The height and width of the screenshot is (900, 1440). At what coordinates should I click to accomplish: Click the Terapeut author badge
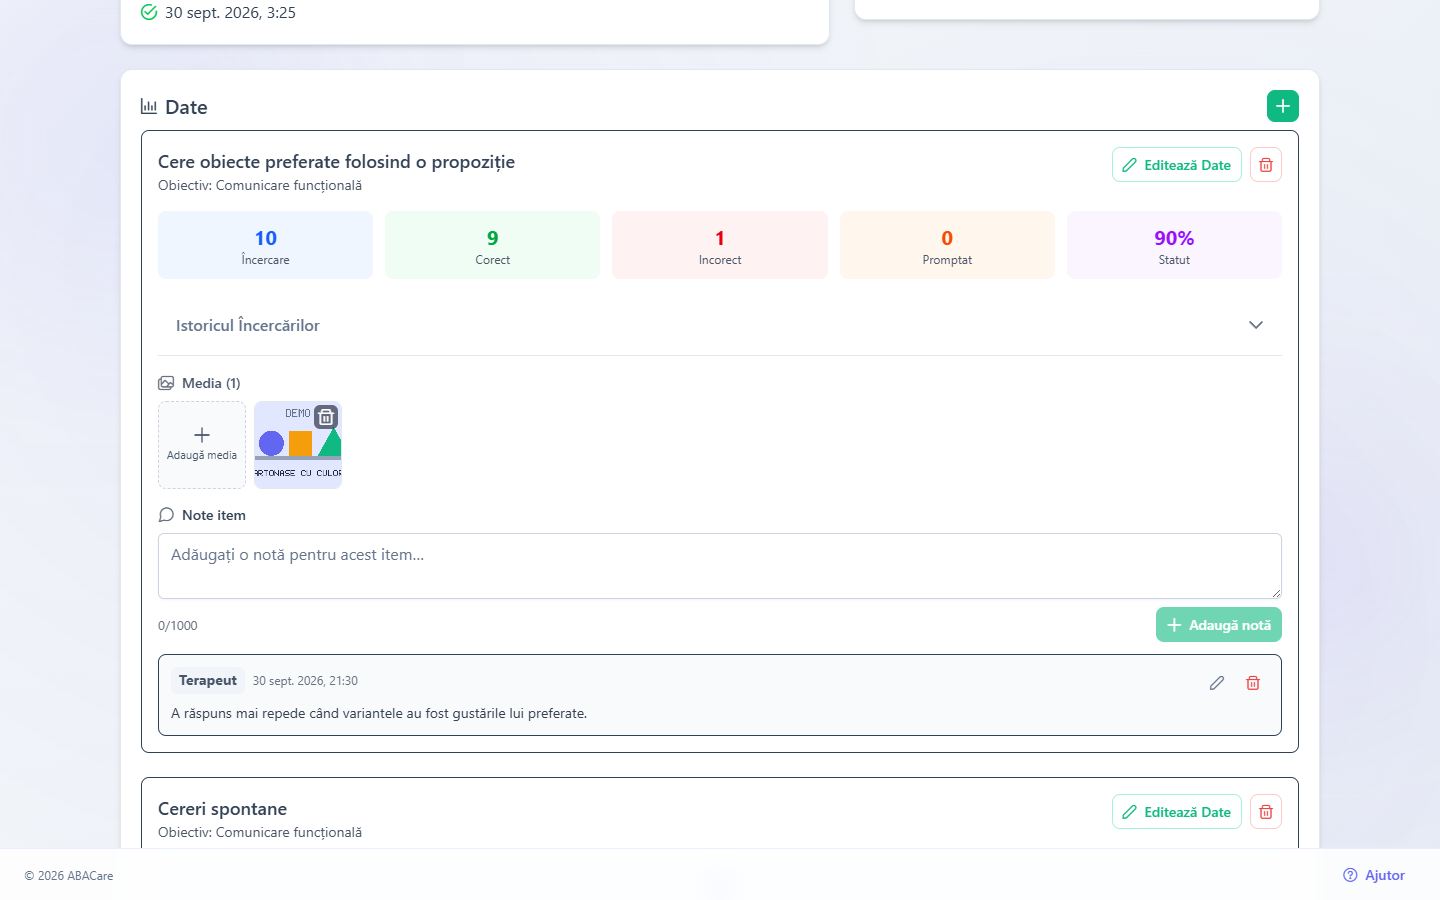click(x=208, y=680)
